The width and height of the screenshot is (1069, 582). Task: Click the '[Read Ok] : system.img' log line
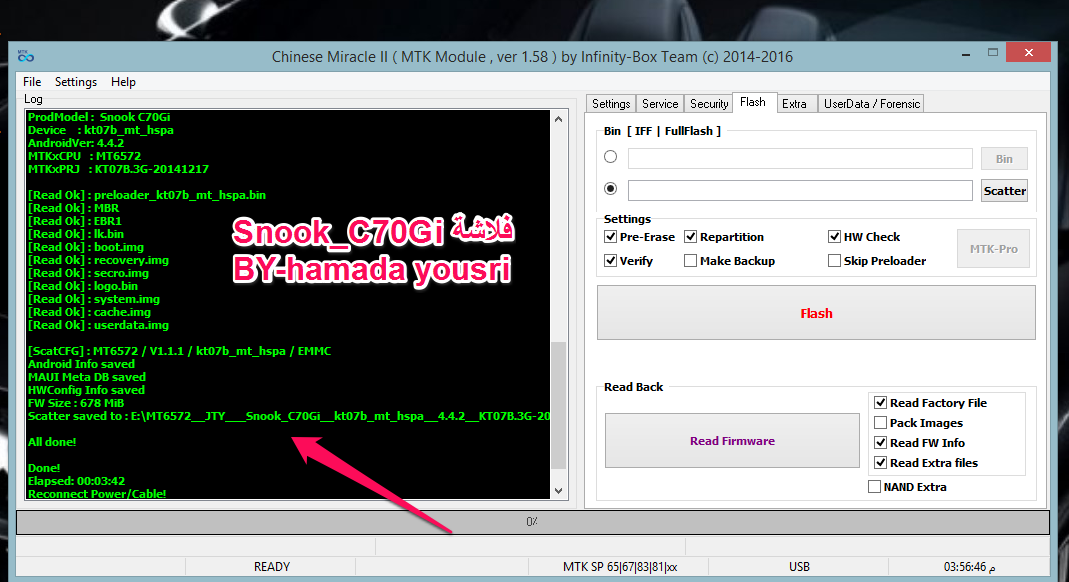point(94,299)
